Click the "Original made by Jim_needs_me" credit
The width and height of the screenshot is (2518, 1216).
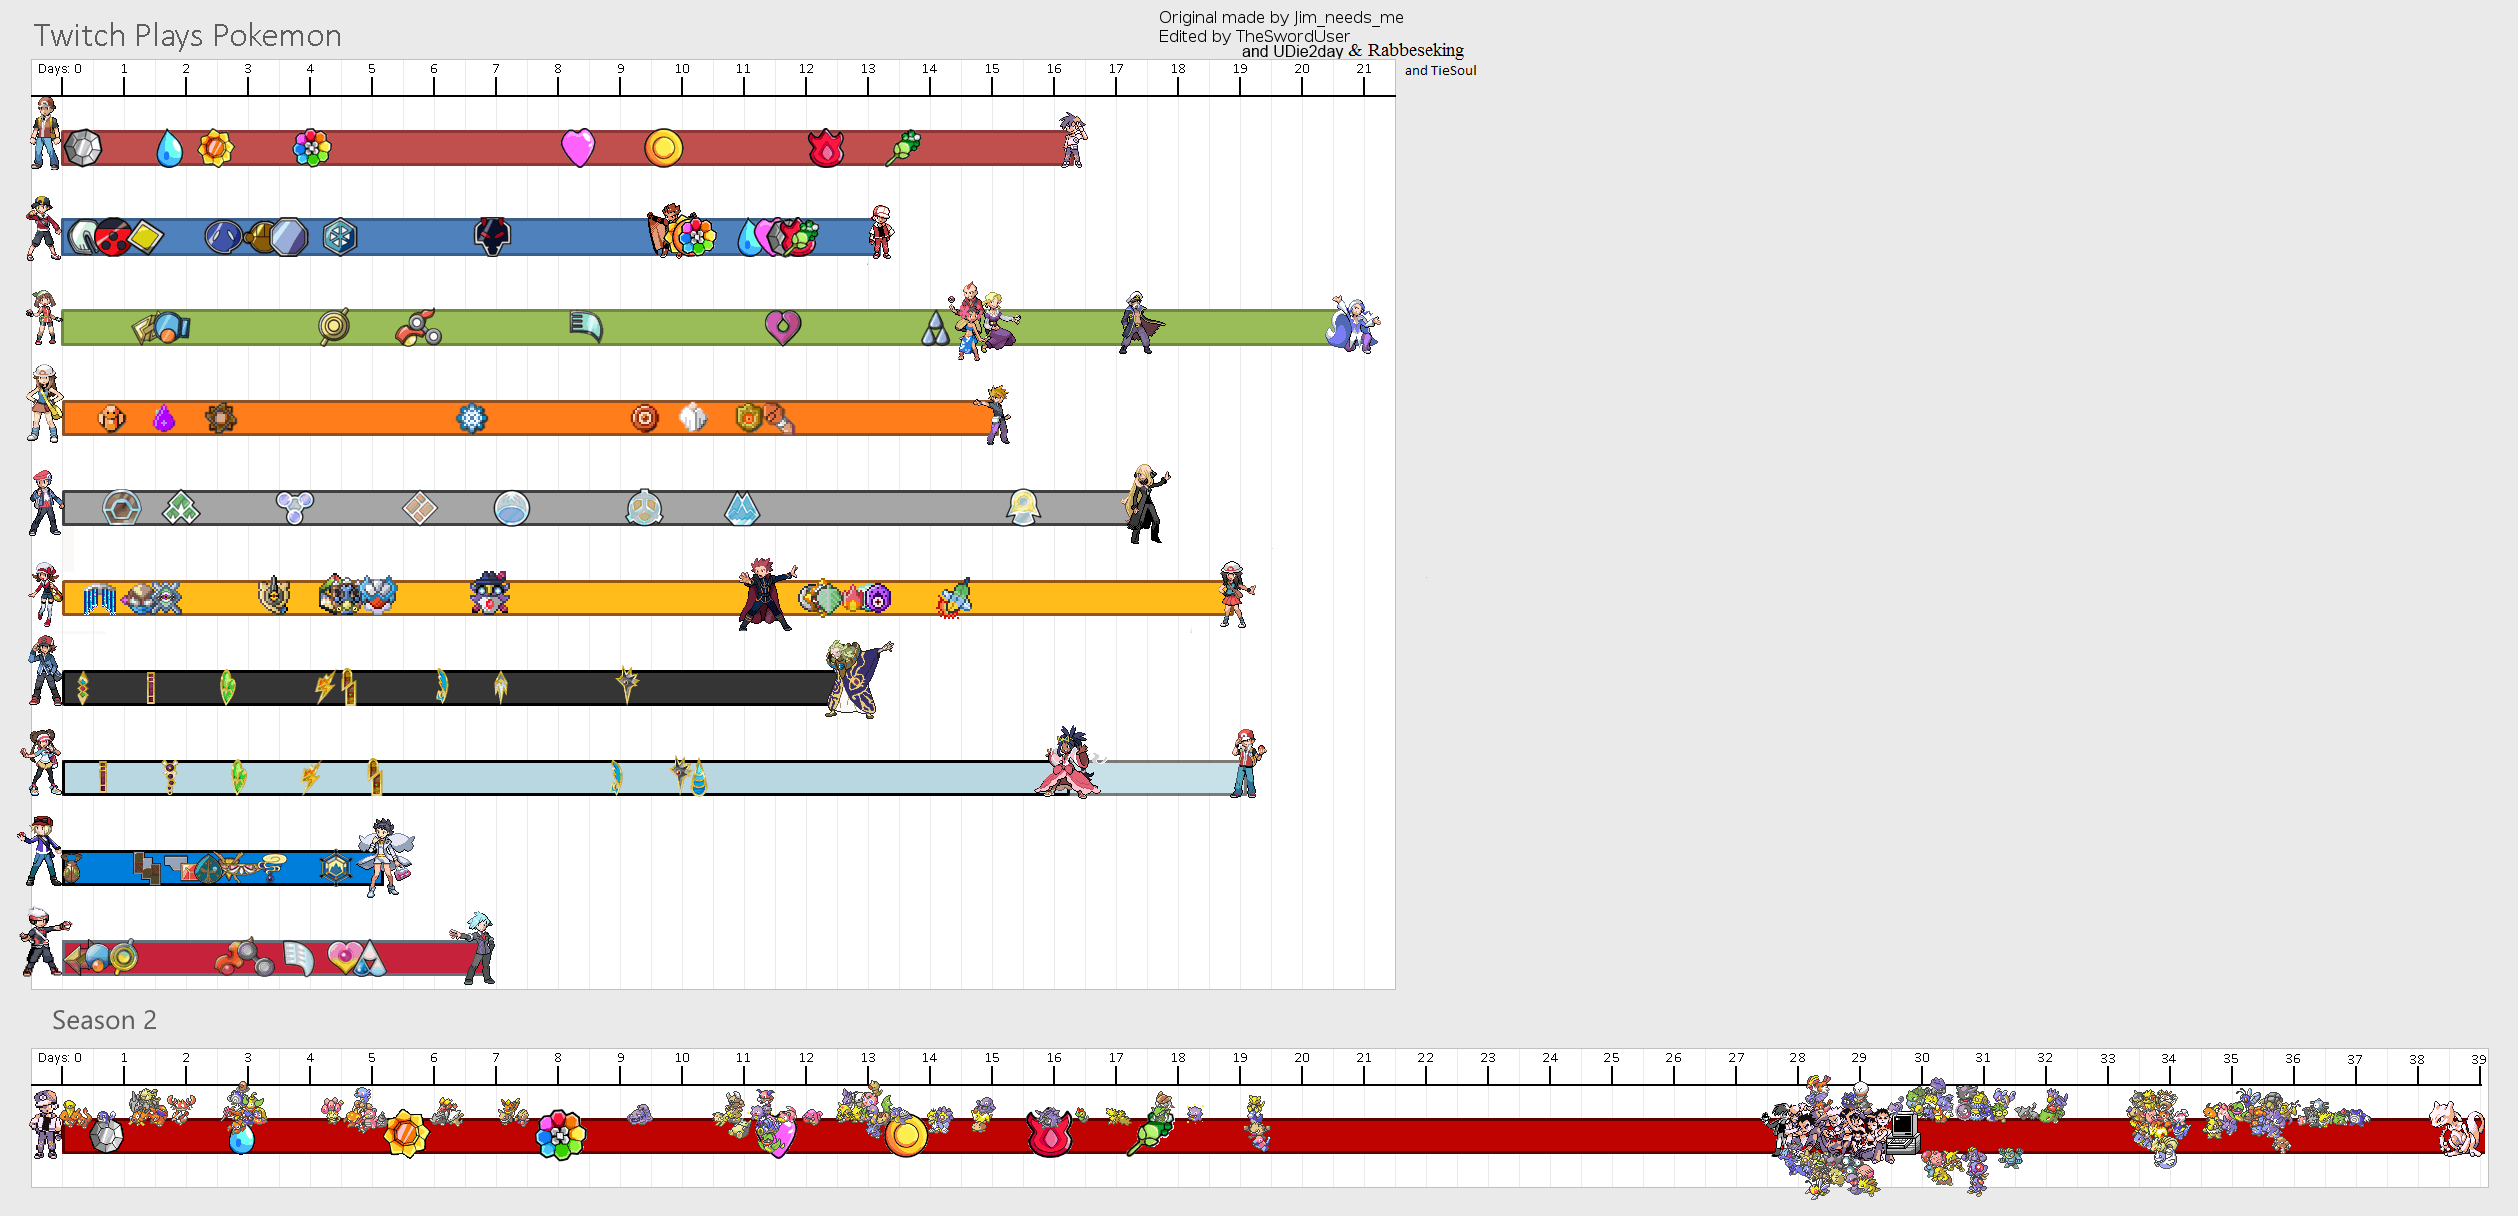(1280, 17)
